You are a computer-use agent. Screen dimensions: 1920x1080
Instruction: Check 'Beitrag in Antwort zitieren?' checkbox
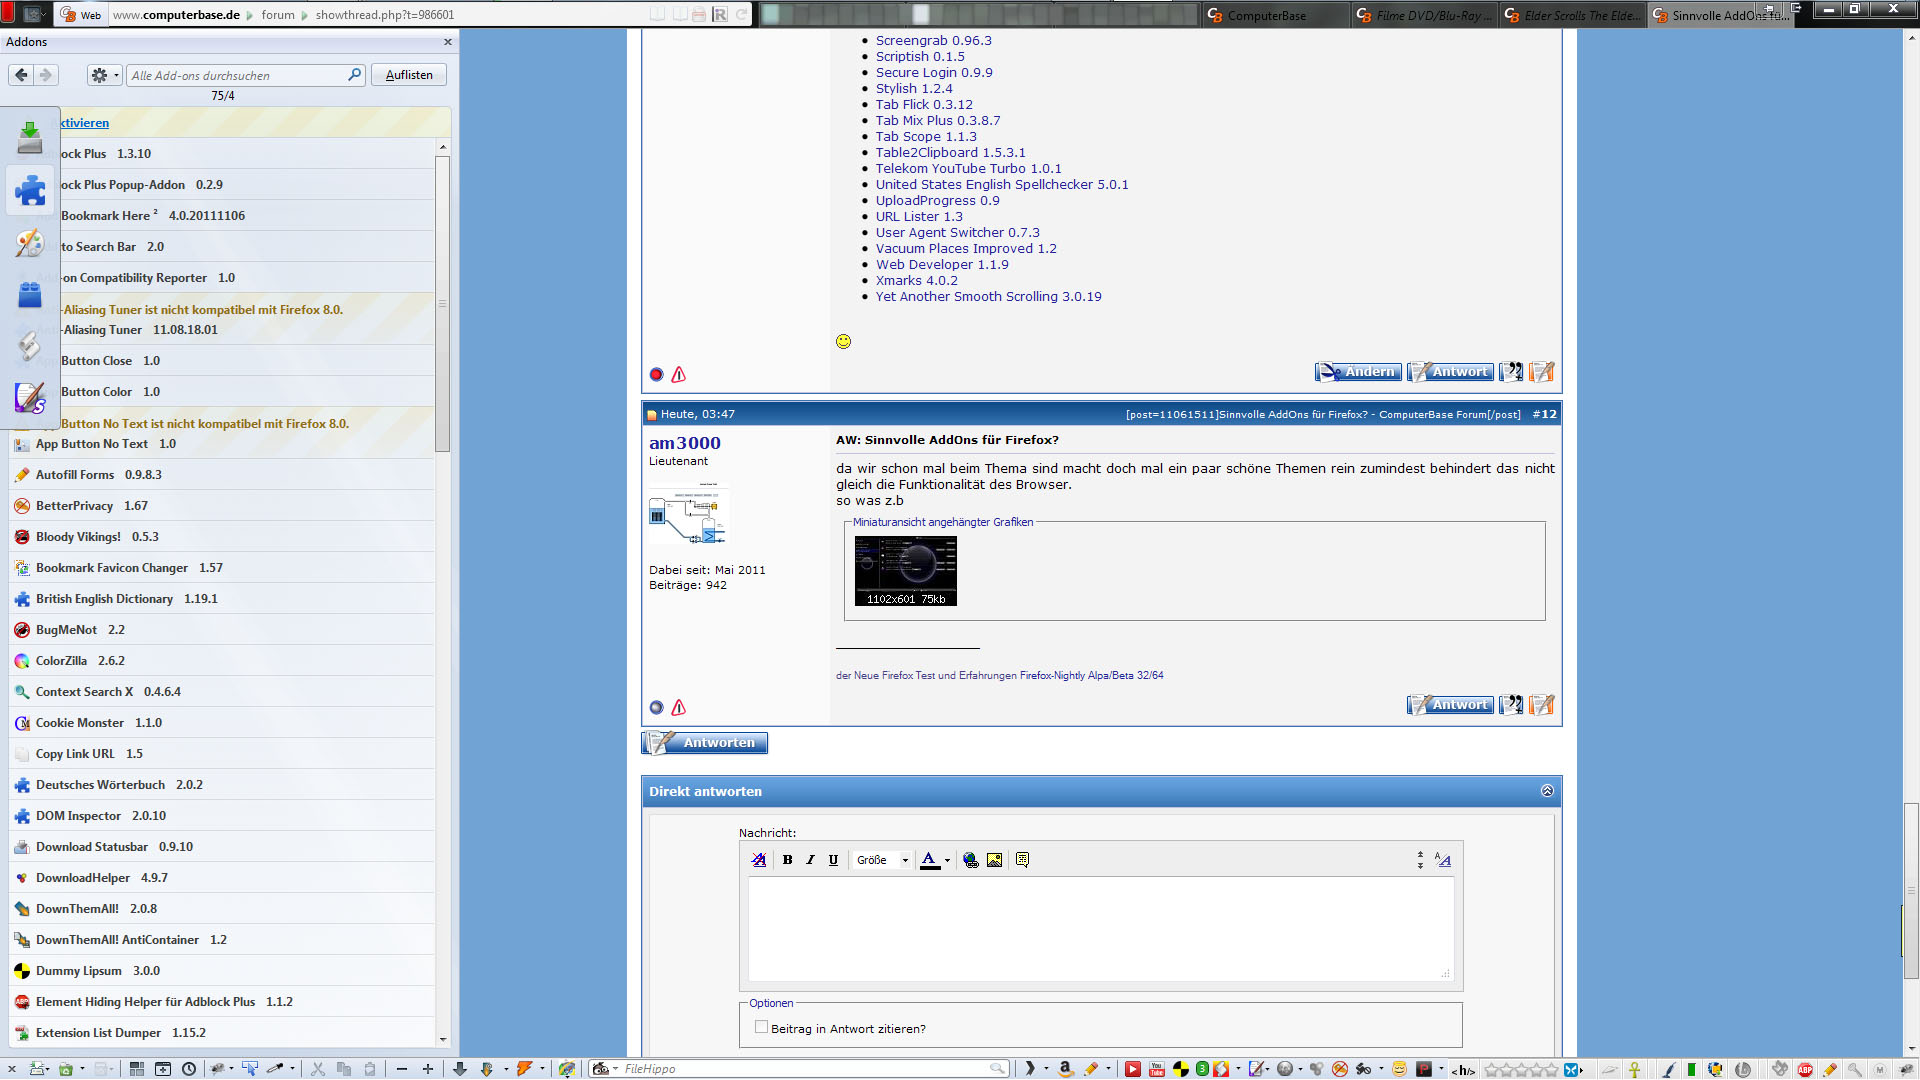pos(762,1027)
